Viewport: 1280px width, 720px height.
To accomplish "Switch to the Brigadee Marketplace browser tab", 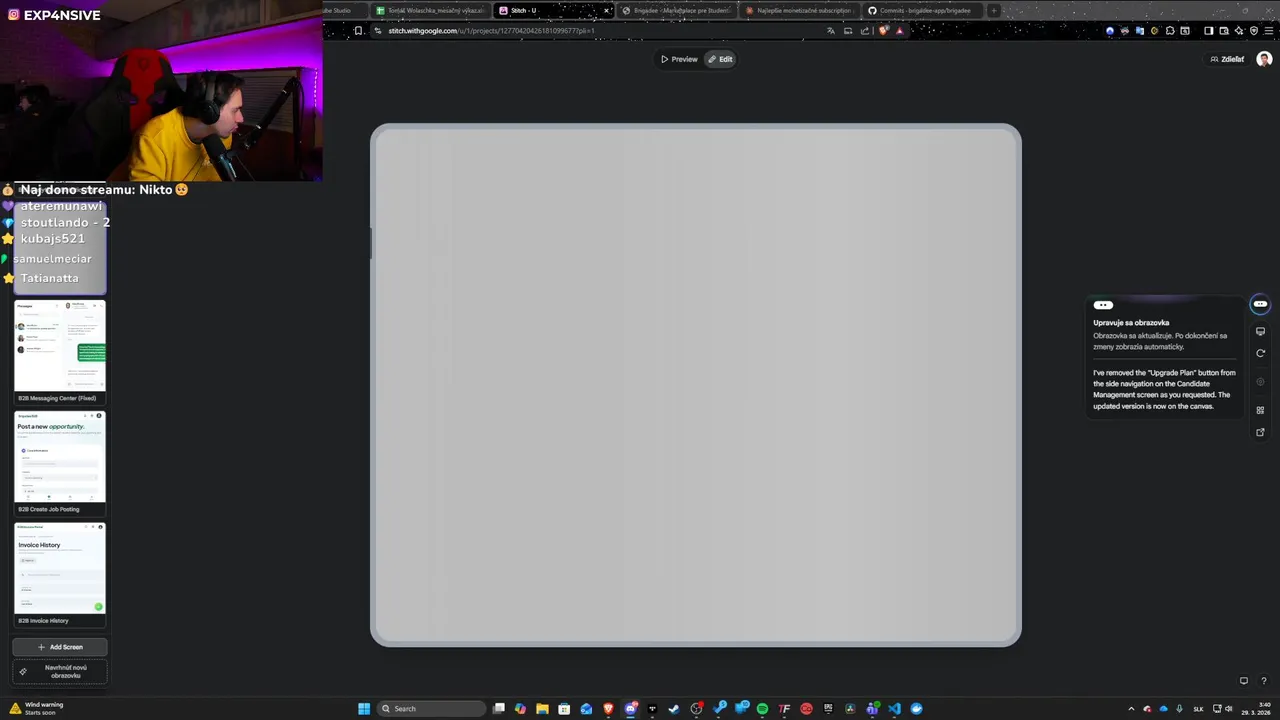I will point(676,10).
